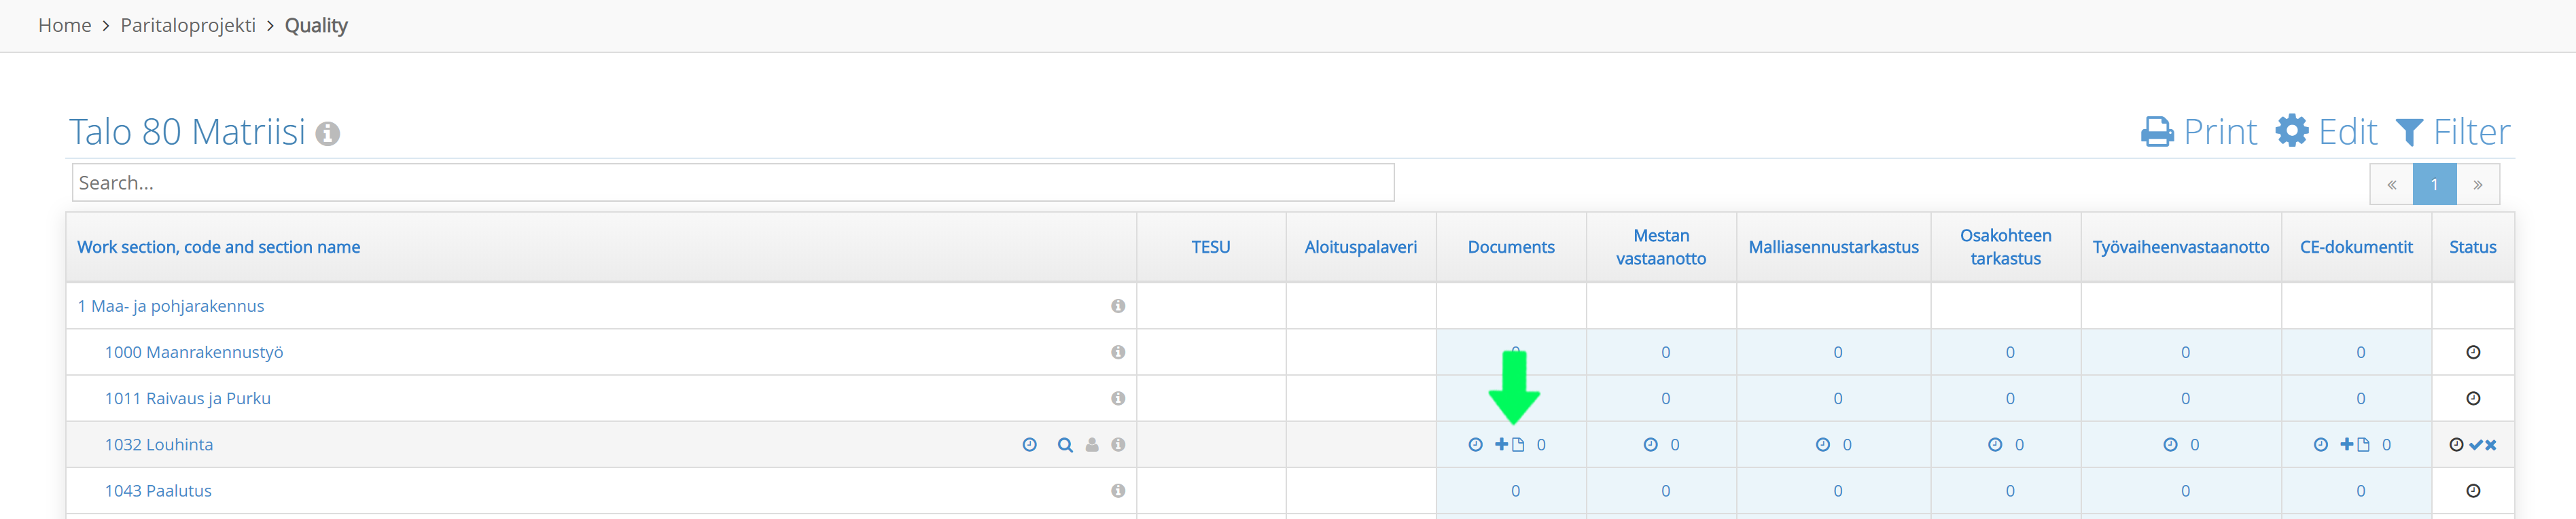Click person icon in 1032 Louhinta row

pyautogui.click(x=1092, y=445)
